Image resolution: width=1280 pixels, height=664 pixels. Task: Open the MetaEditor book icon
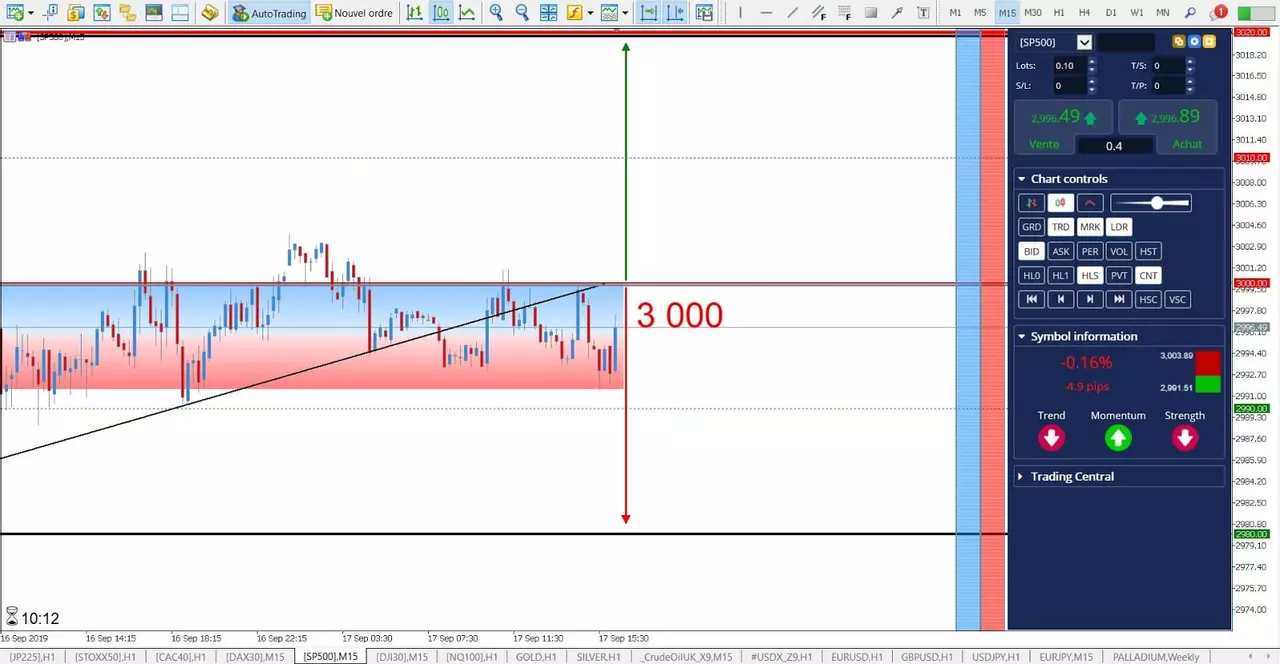tap(209, 13)
